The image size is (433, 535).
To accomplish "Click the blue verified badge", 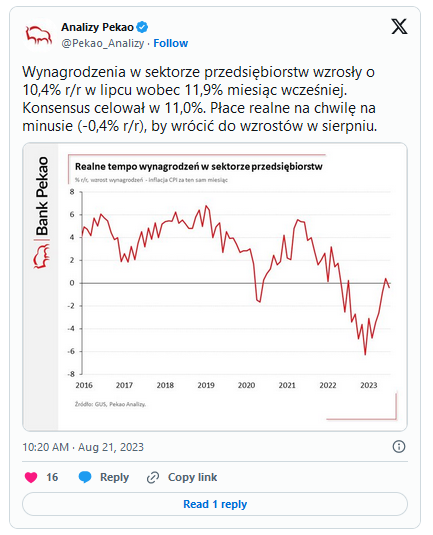I will (142, 27).
